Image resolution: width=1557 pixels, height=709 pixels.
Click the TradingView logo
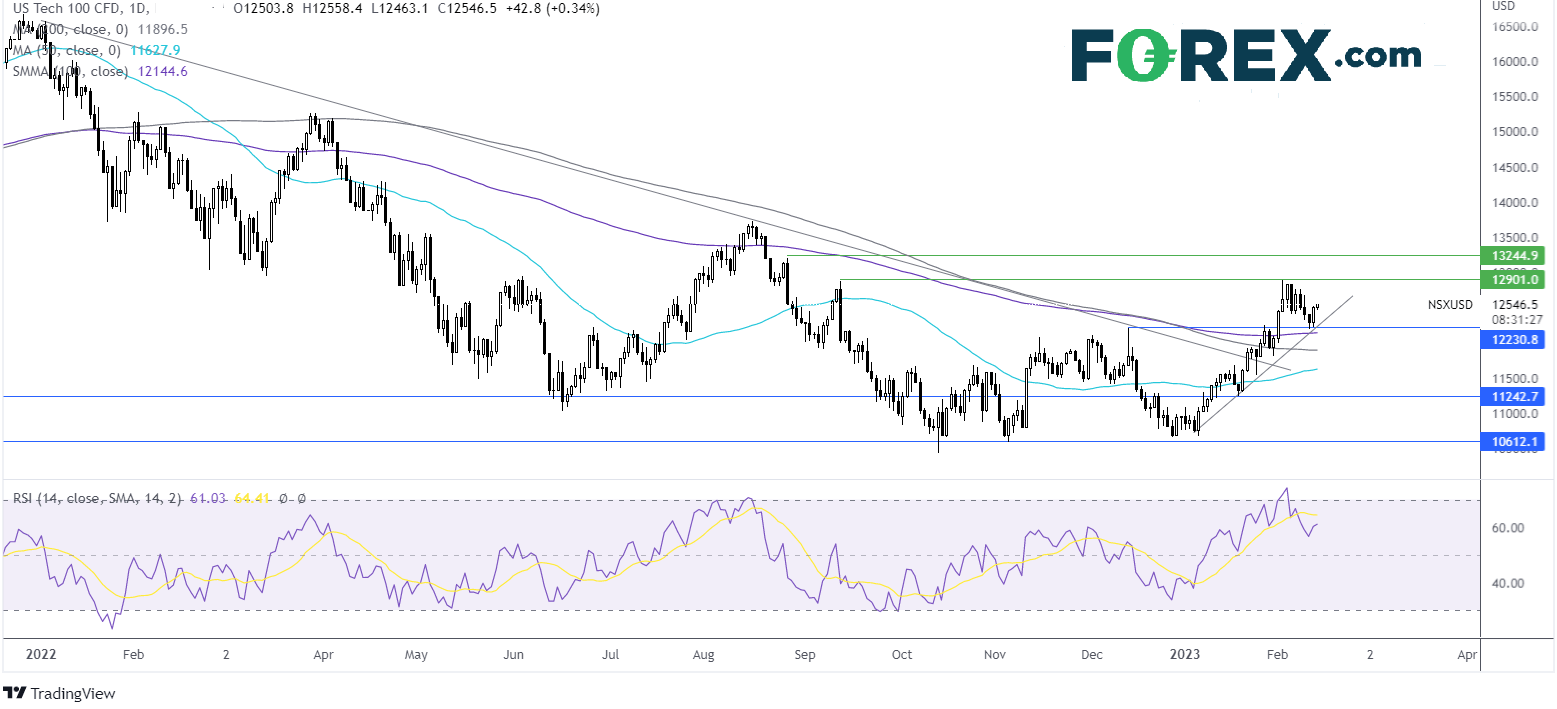tap(59, 693)
